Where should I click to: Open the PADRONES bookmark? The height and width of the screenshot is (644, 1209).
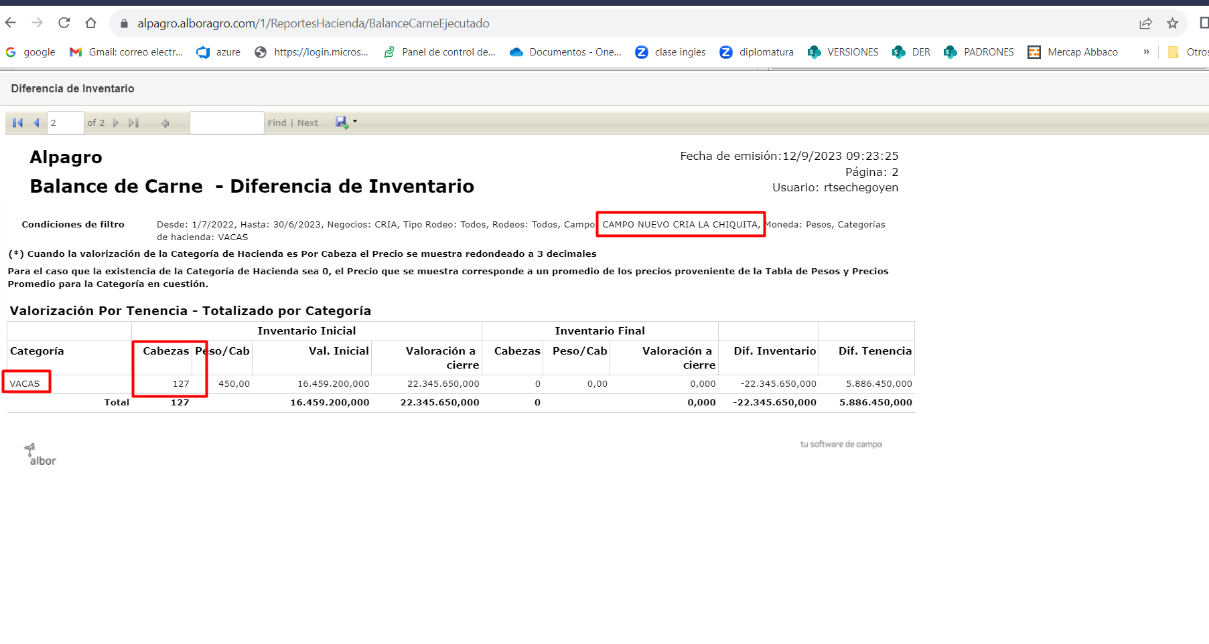[978, 52]
